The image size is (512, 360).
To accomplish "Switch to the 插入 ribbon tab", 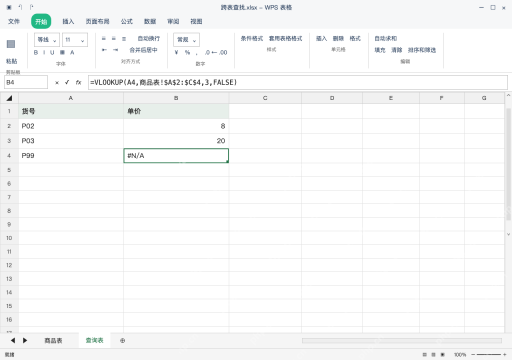I will (x=68, y=21).
